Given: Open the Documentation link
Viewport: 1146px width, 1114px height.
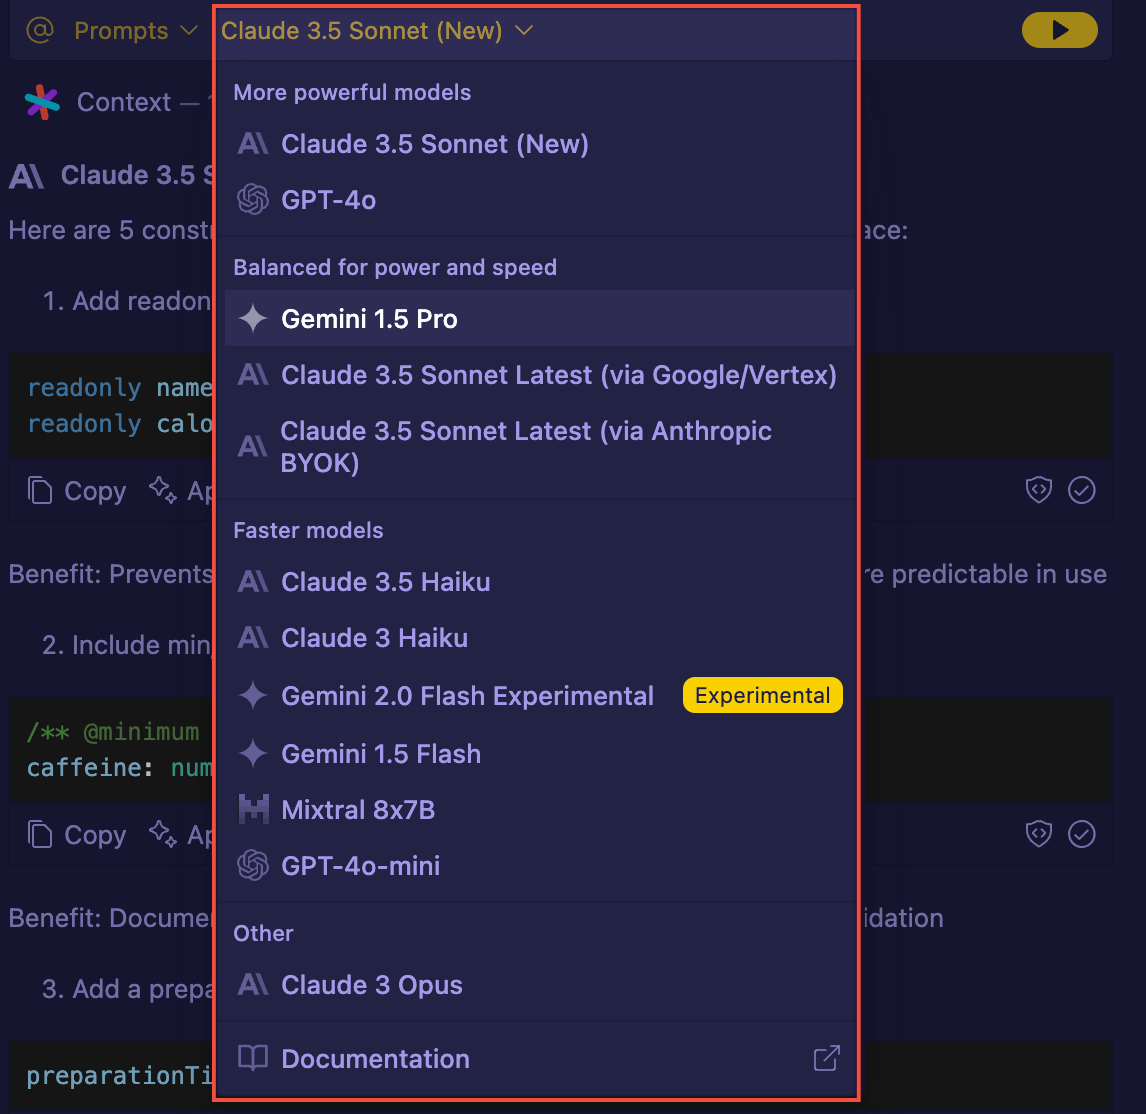Looking at the screenshot, I should 539,1058.
